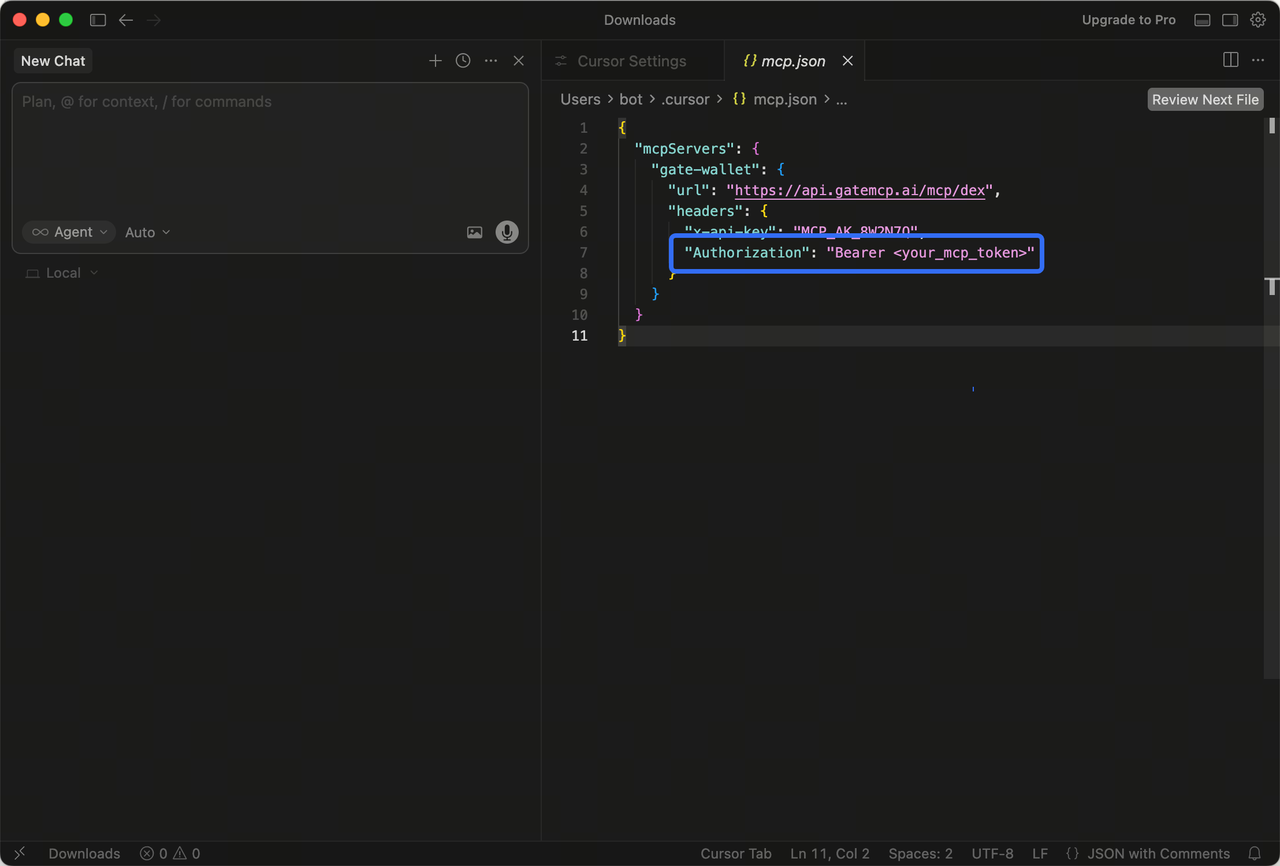Toggle the right side panel layout
The image size is (1280, 866).
click(x=1230, y=20)
